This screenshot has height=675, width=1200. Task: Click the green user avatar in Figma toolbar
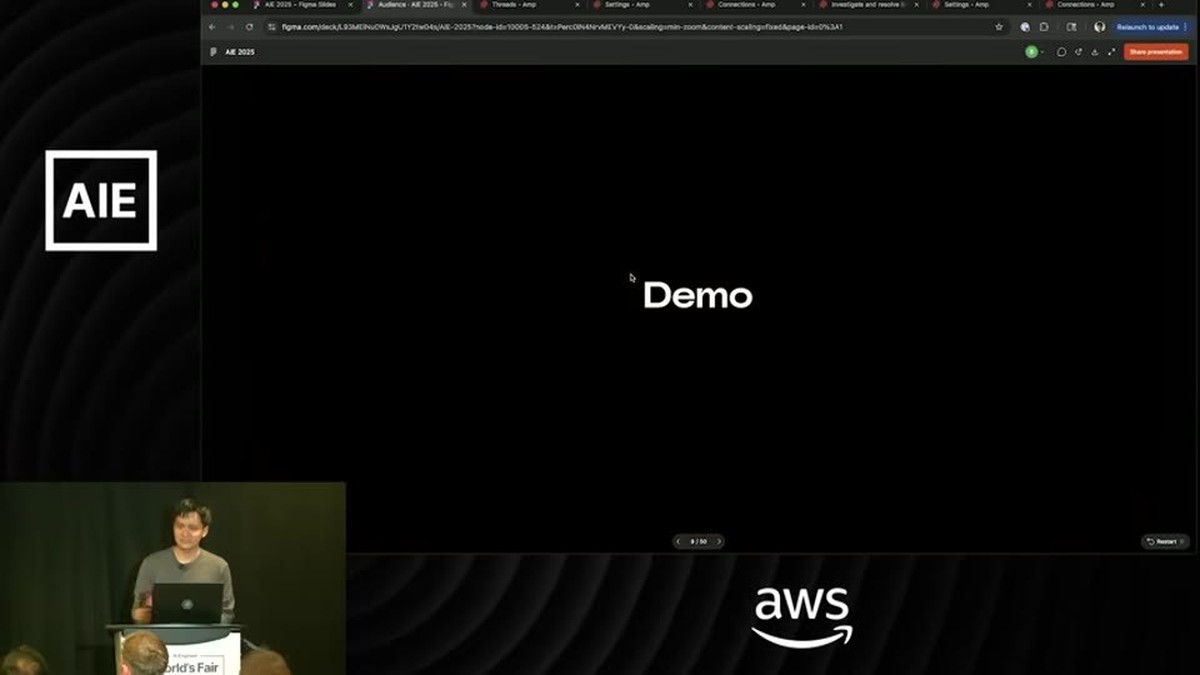pos(1031,52)
